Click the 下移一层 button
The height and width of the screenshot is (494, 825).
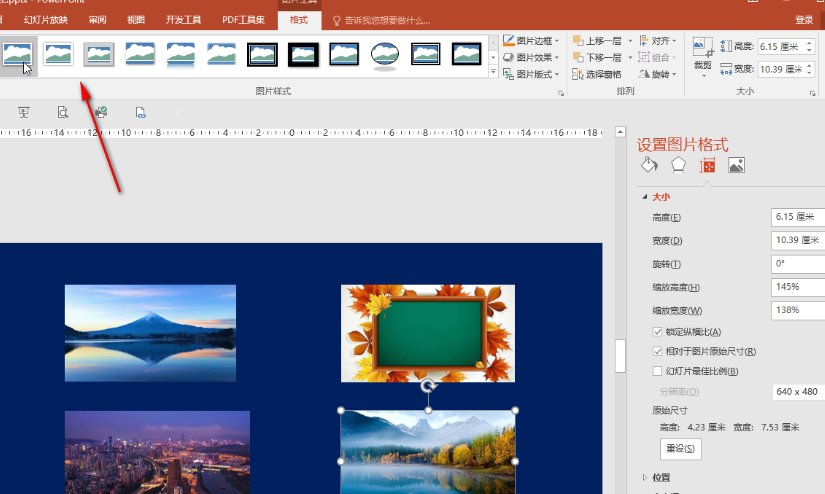(597, 57)
